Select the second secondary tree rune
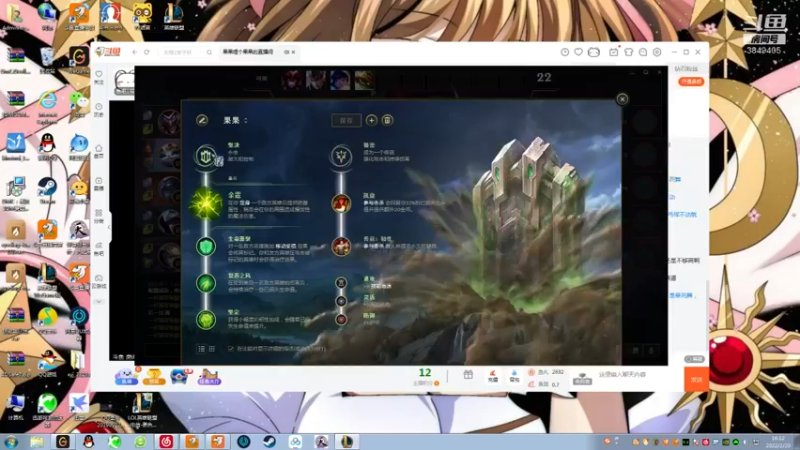The image size is (800, 450). pos(341,247)
